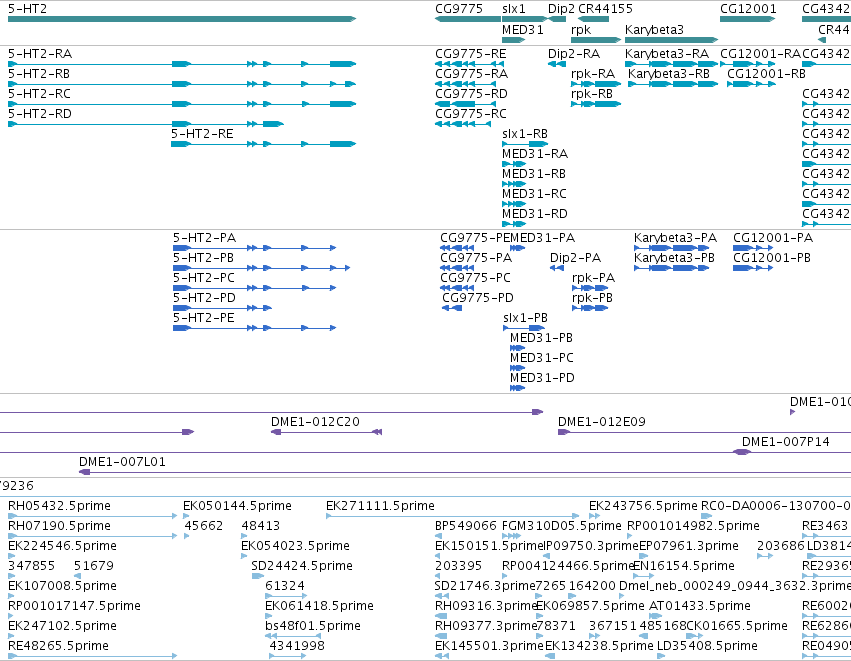Click the rpk-RA transcript label
The image size is (851, 661).
click(x=593, y=74)
